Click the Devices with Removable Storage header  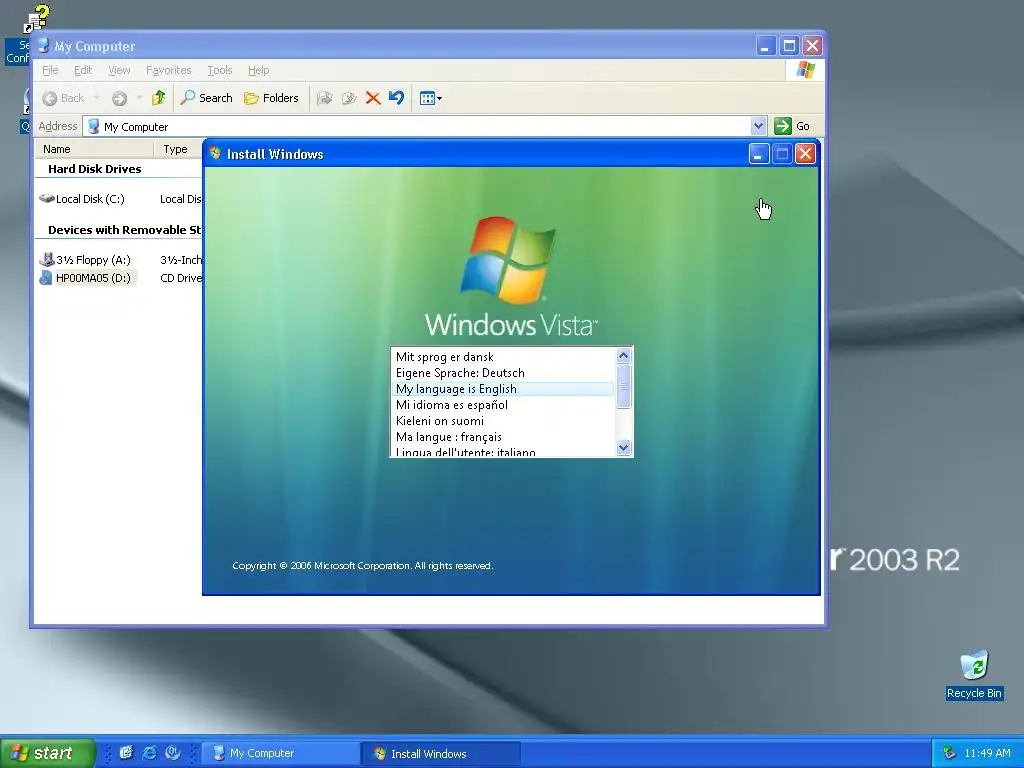[124, 230]
